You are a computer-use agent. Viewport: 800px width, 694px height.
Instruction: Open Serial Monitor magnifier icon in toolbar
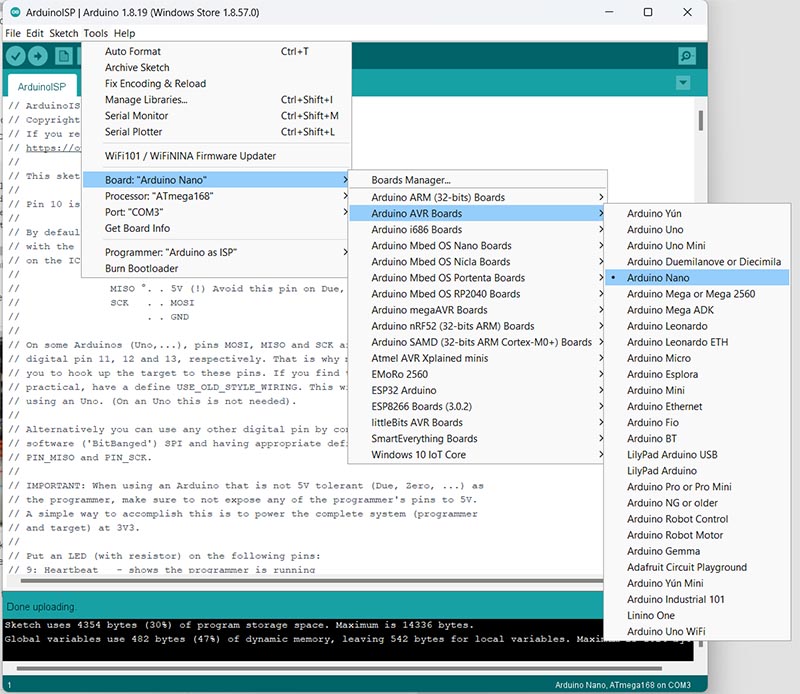(686, 56)
